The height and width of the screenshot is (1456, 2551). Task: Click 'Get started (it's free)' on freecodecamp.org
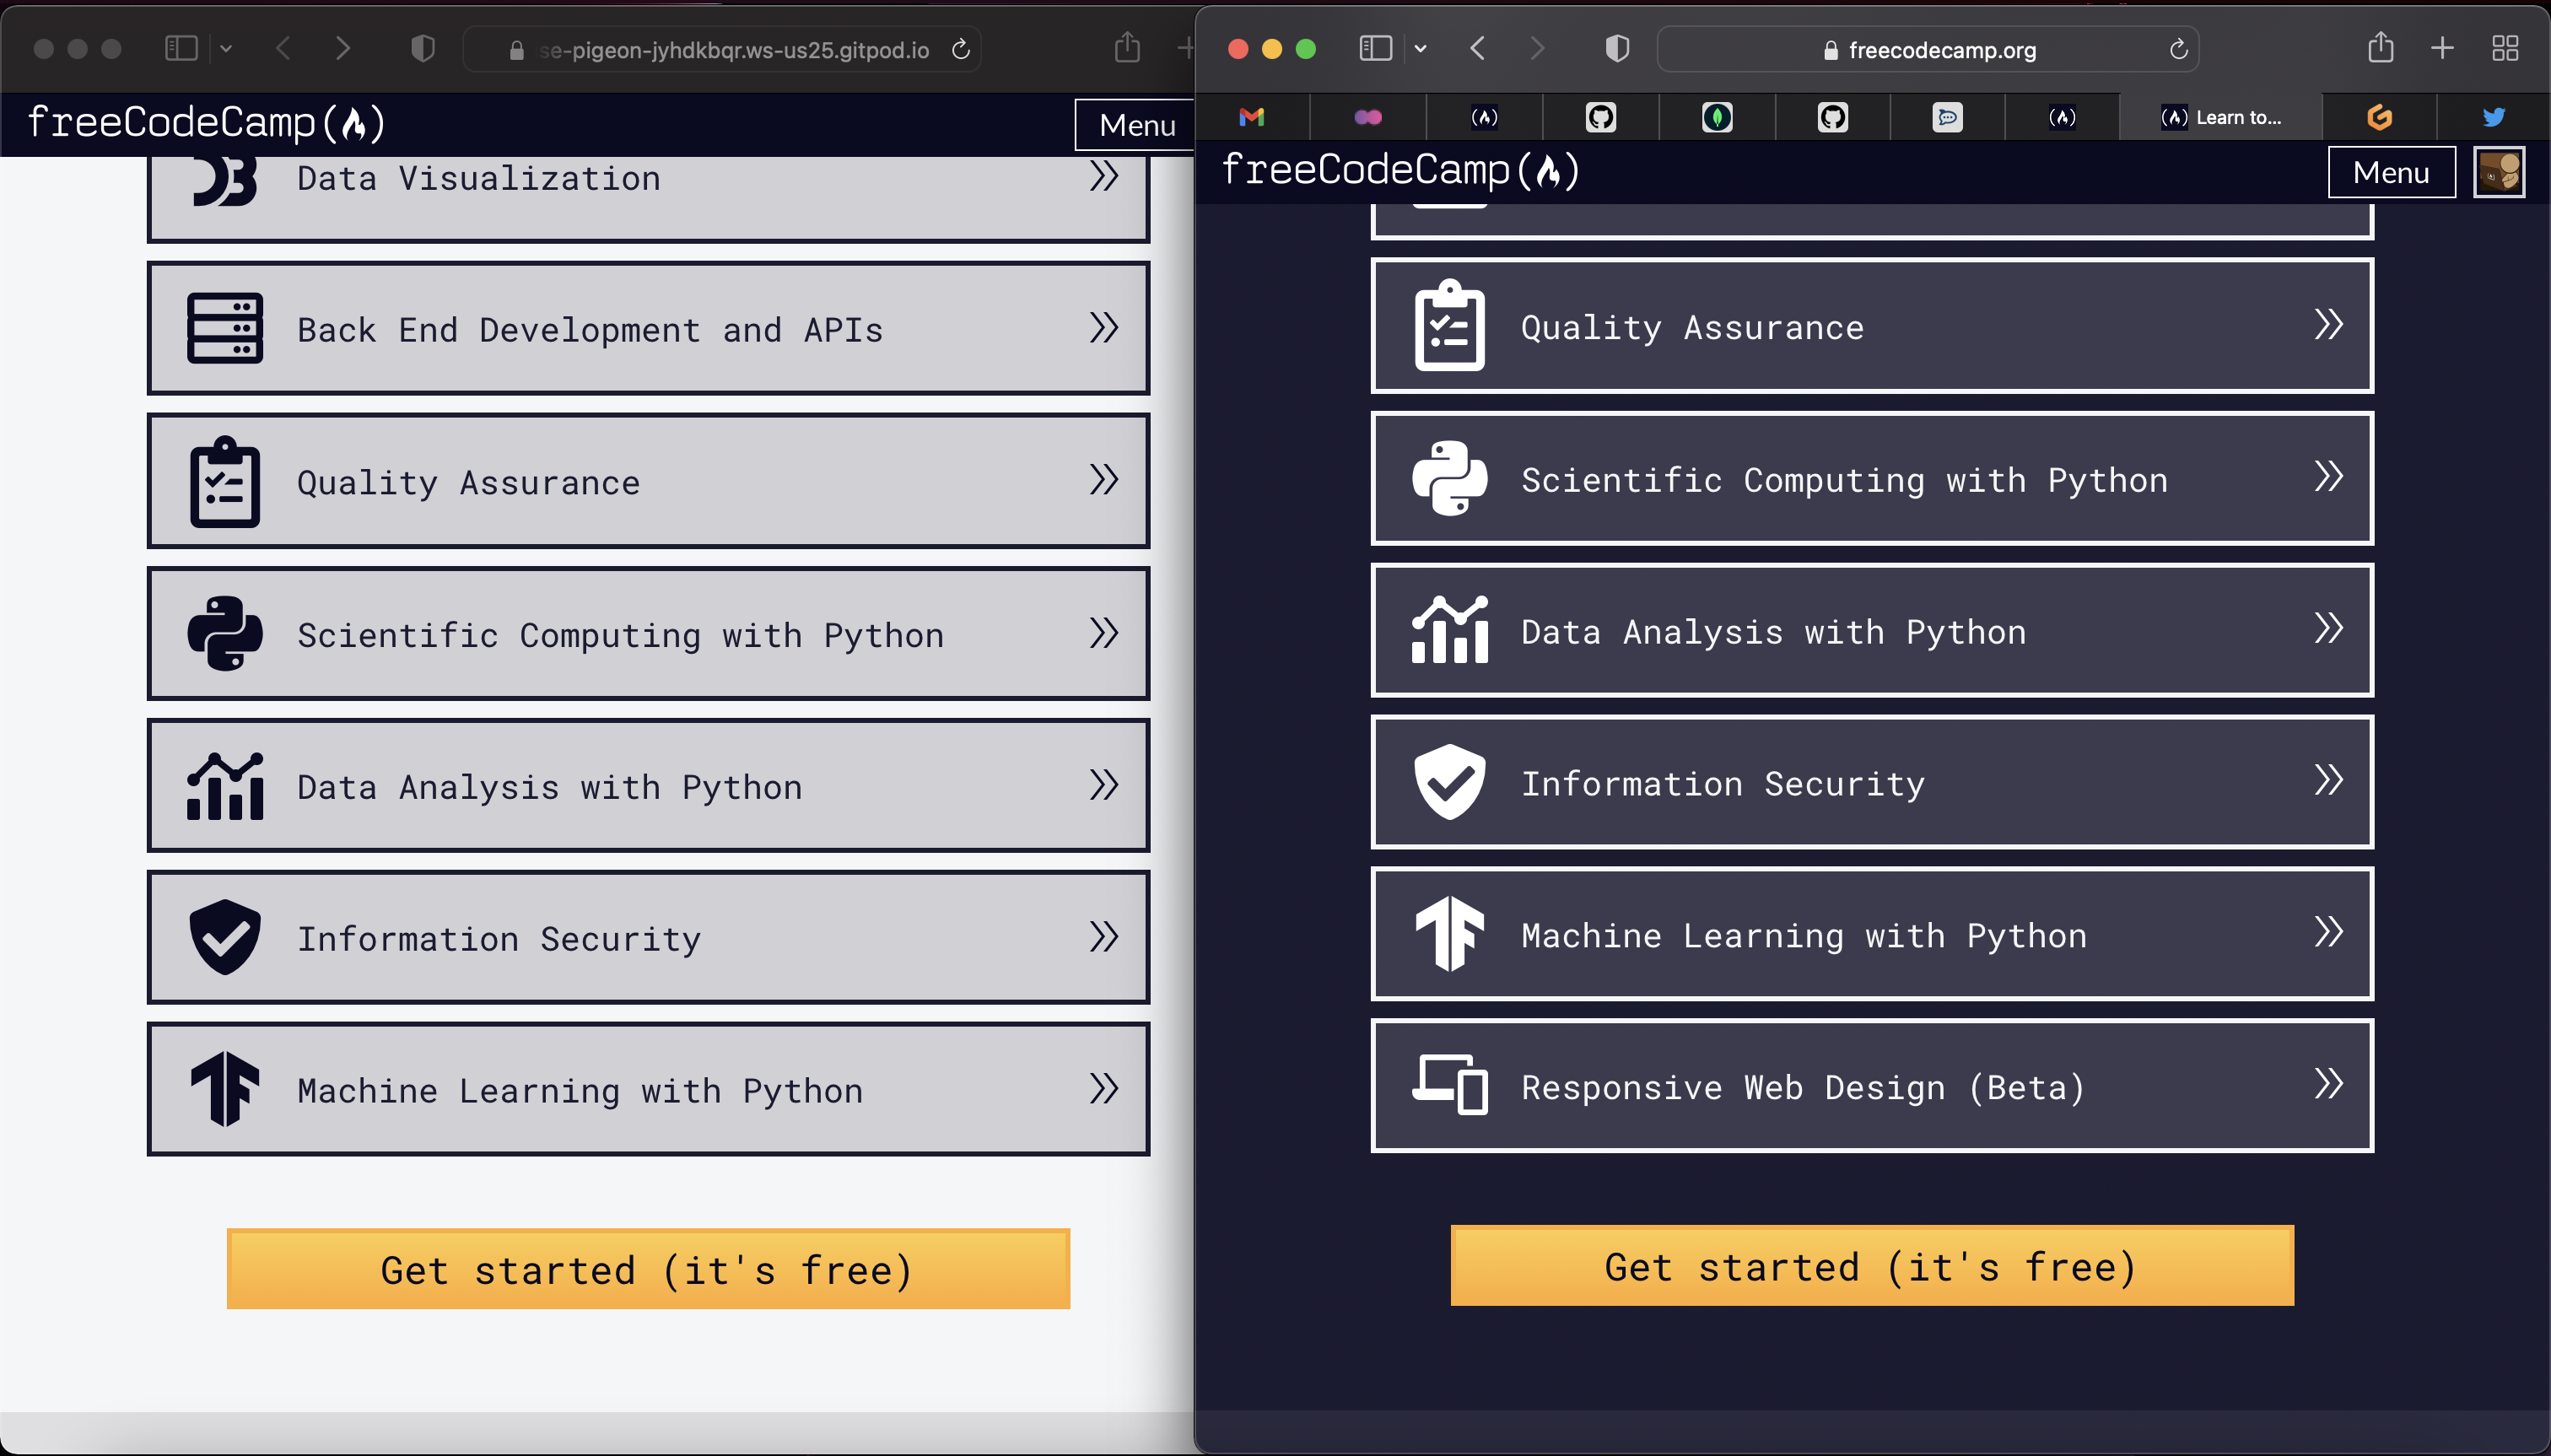coord(1870,1265)
